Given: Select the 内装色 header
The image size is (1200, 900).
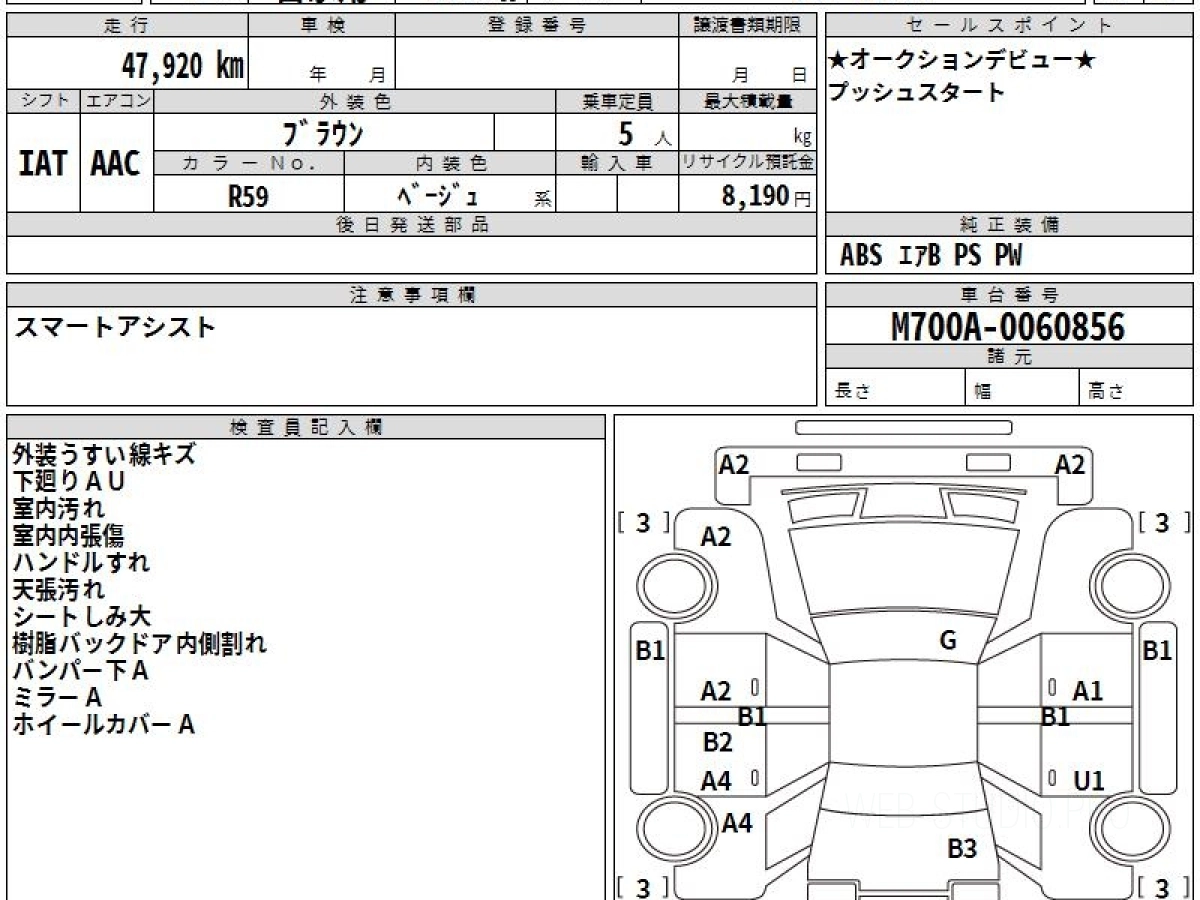Looking at the screenshot, I should 451,163.
